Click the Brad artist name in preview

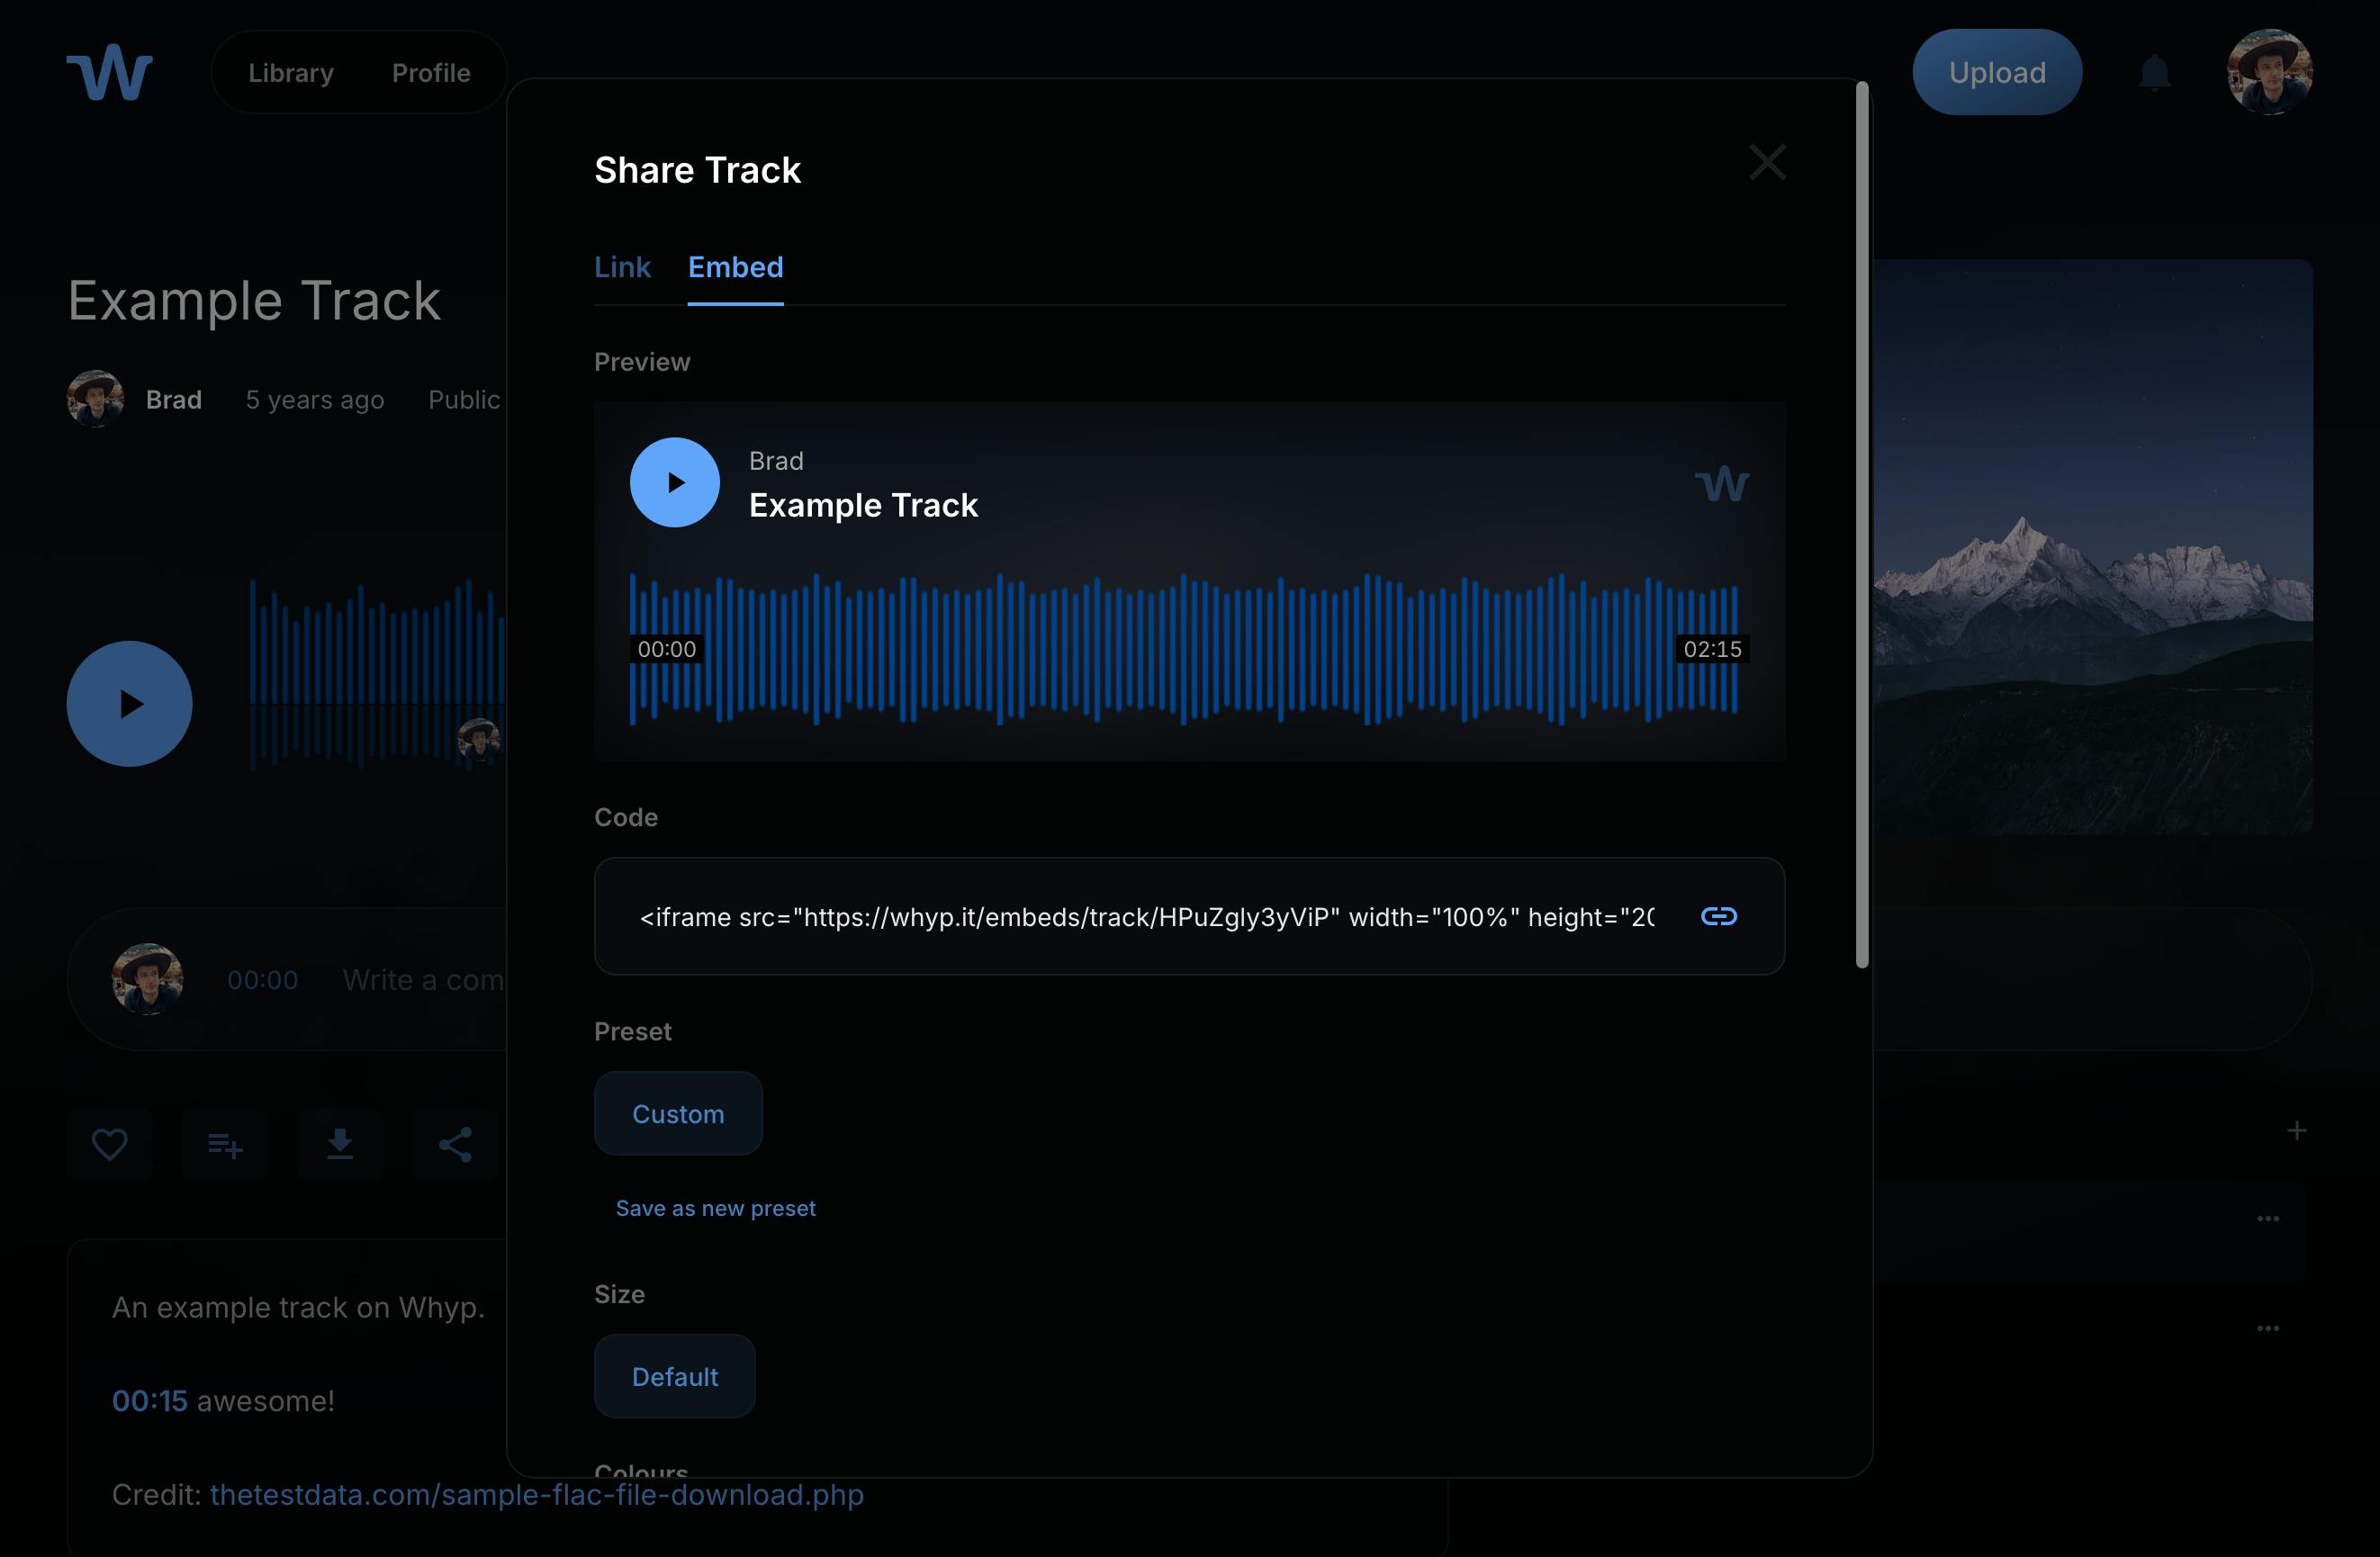tap(776, 461)
